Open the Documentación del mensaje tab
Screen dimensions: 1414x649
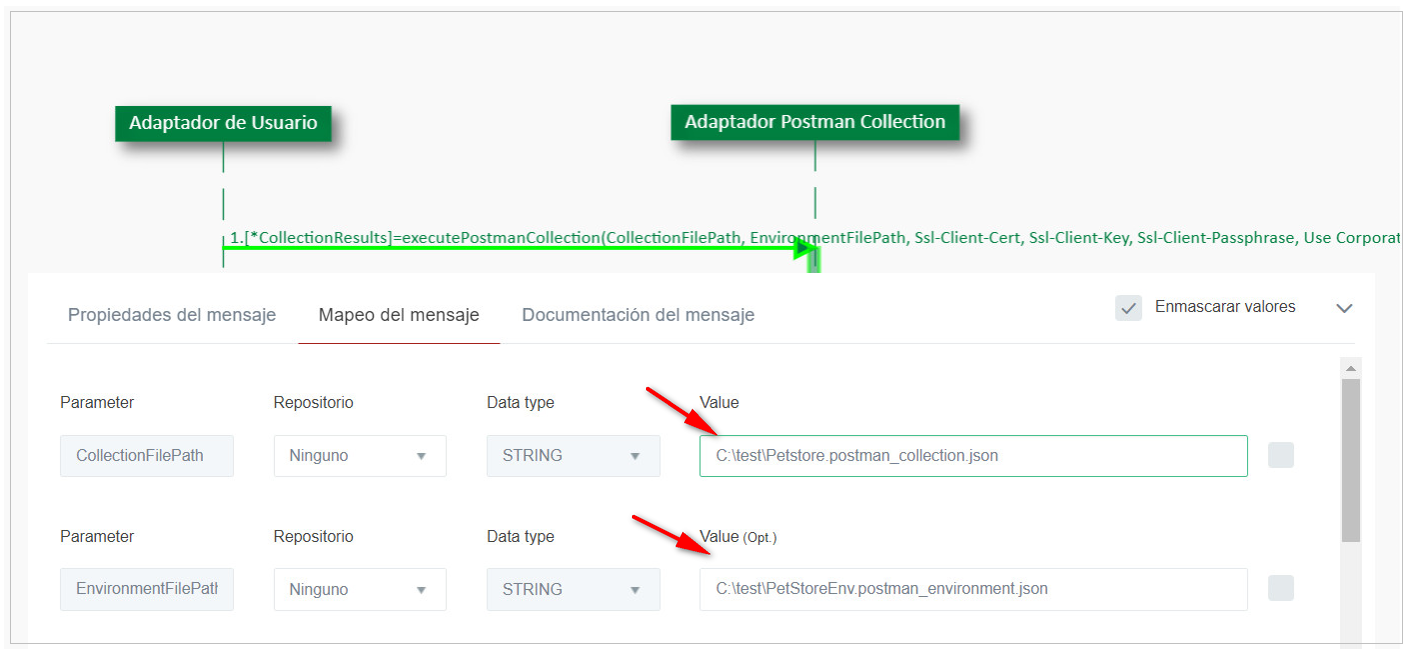pos(638,315)
